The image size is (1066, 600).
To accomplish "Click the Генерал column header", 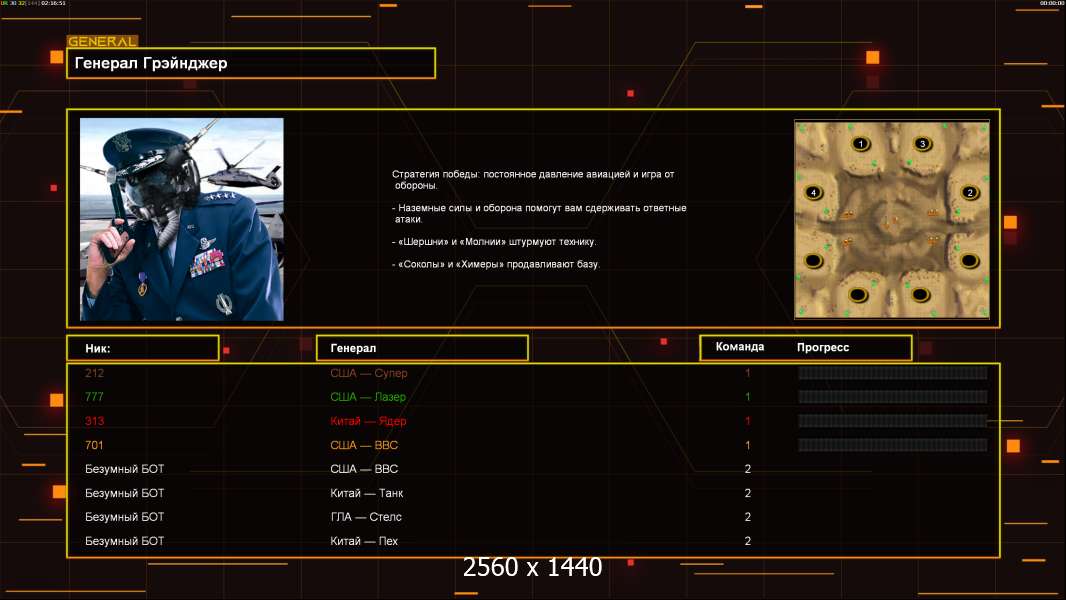I will pos(421,348).
